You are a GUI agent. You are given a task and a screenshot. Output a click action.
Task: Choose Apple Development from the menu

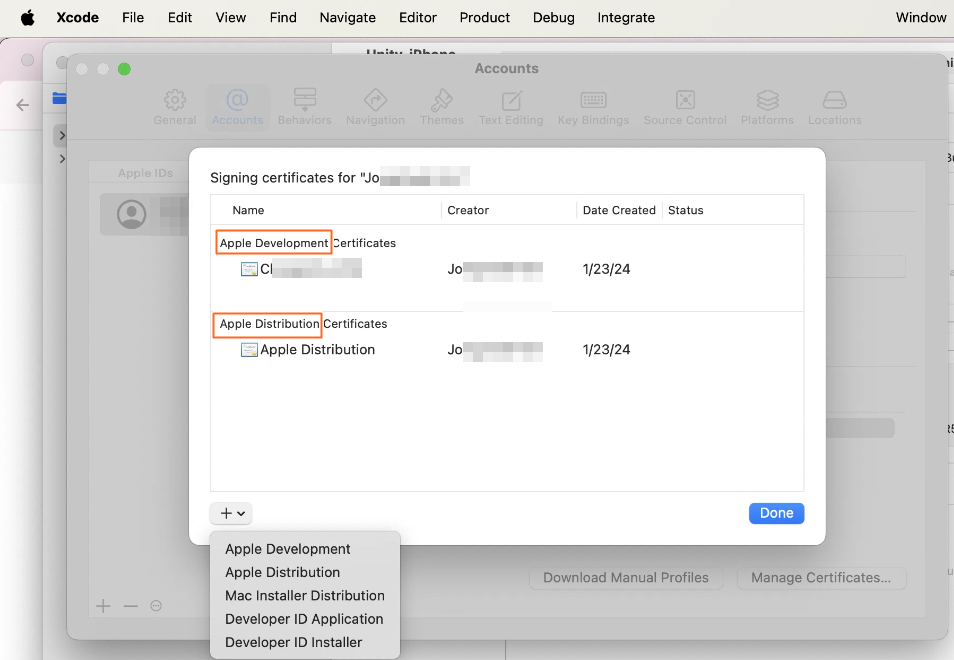tap(287, 549)
